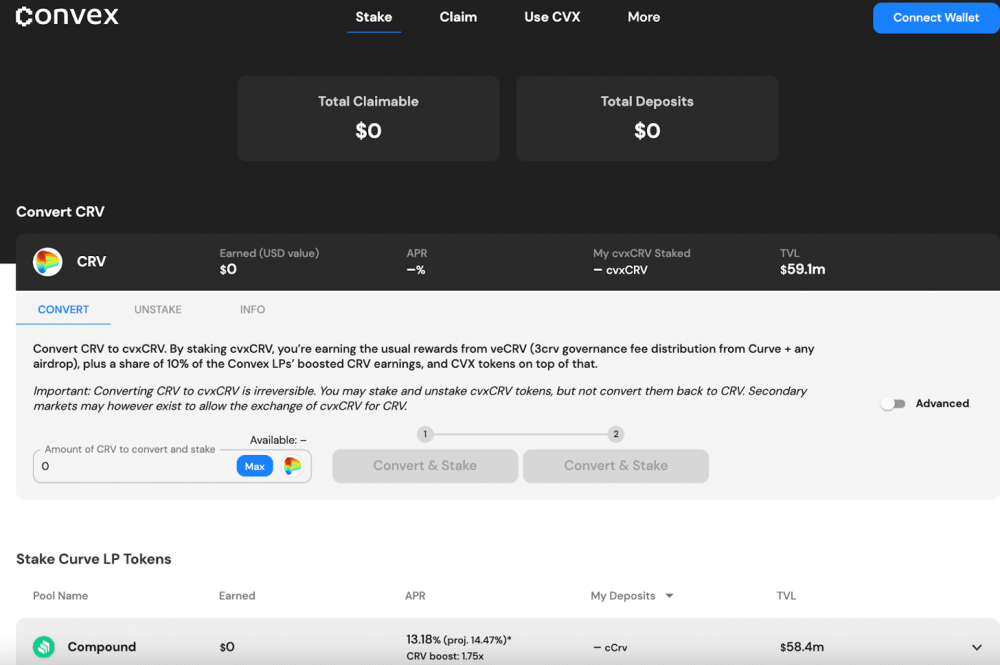Switch to the UNSTAKE tab
This screenshot has height=665, width=1000.
(158, 310)
